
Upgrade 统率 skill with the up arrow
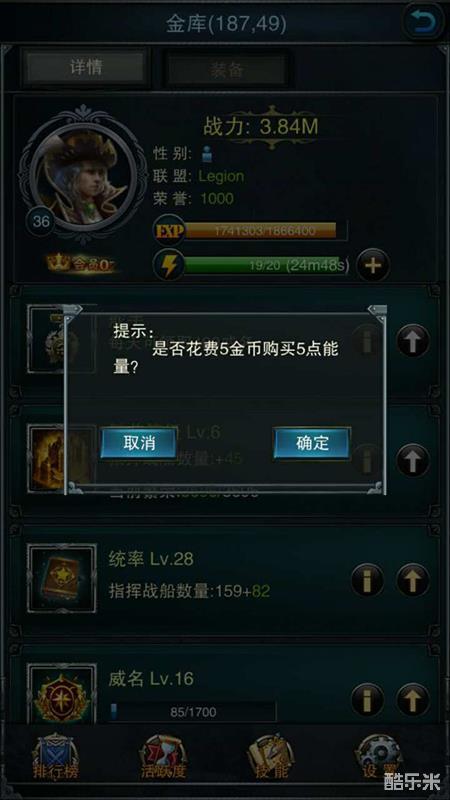click(x=413, y=580)
